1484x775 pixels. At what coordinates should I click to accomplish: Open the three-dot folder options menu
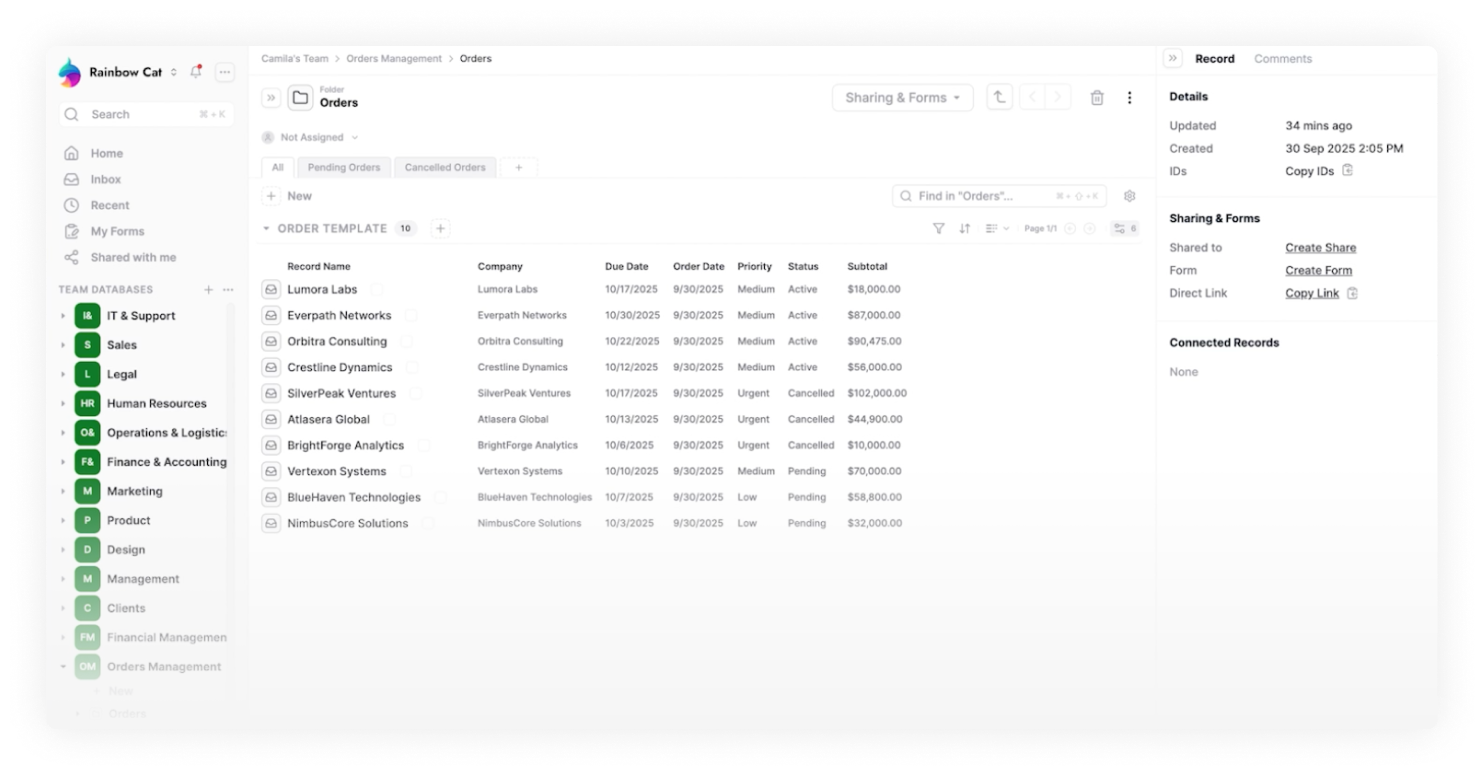1130,98
